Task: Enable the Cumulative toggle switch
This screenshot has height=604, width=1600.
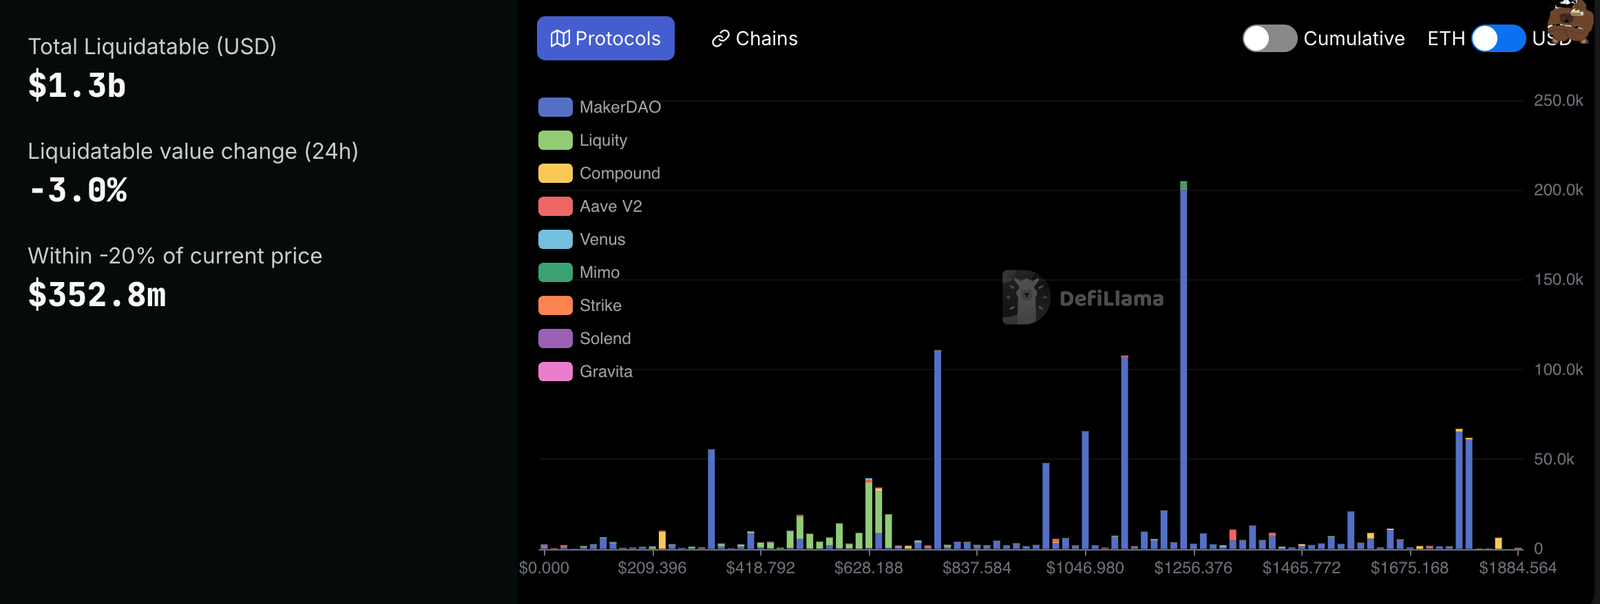Action: pyautogui.click(x=1269, y=39)
